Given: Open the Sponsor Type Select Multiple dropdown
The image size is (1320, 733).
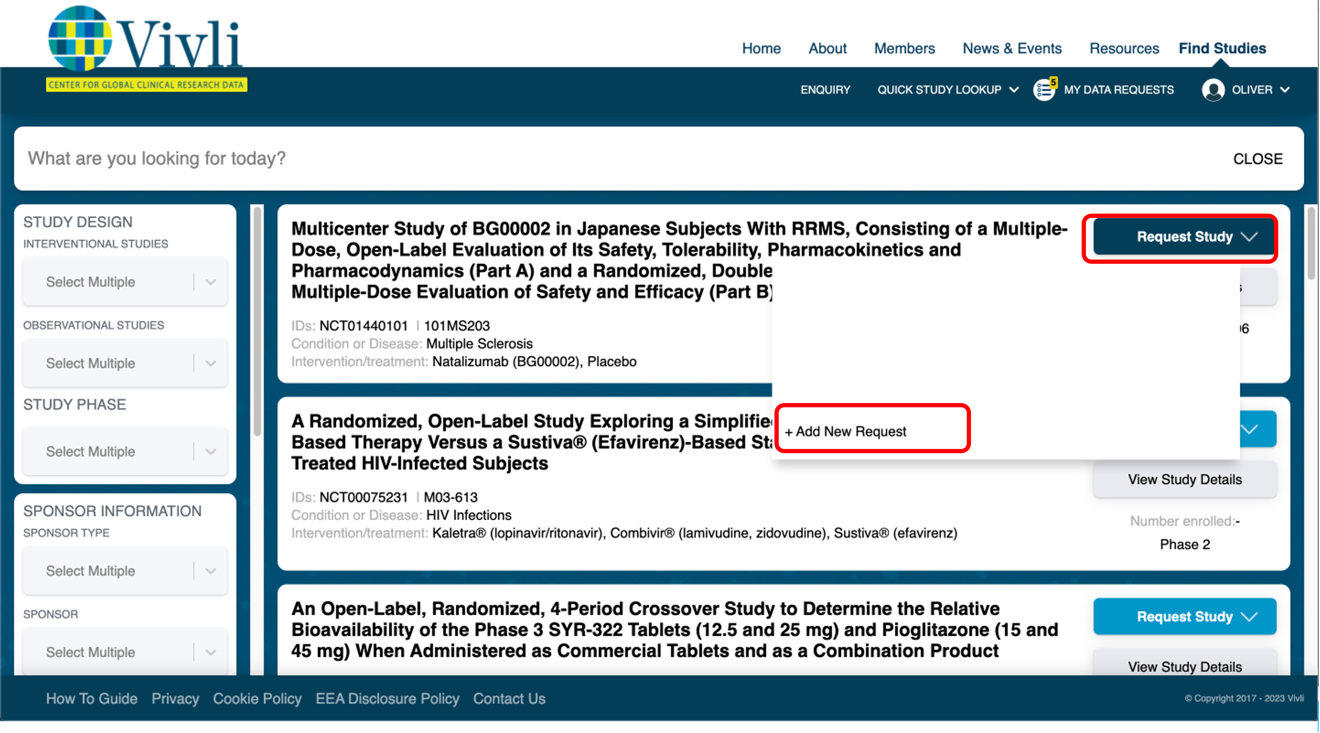Looking at the screenshot, I should (125, 571).
